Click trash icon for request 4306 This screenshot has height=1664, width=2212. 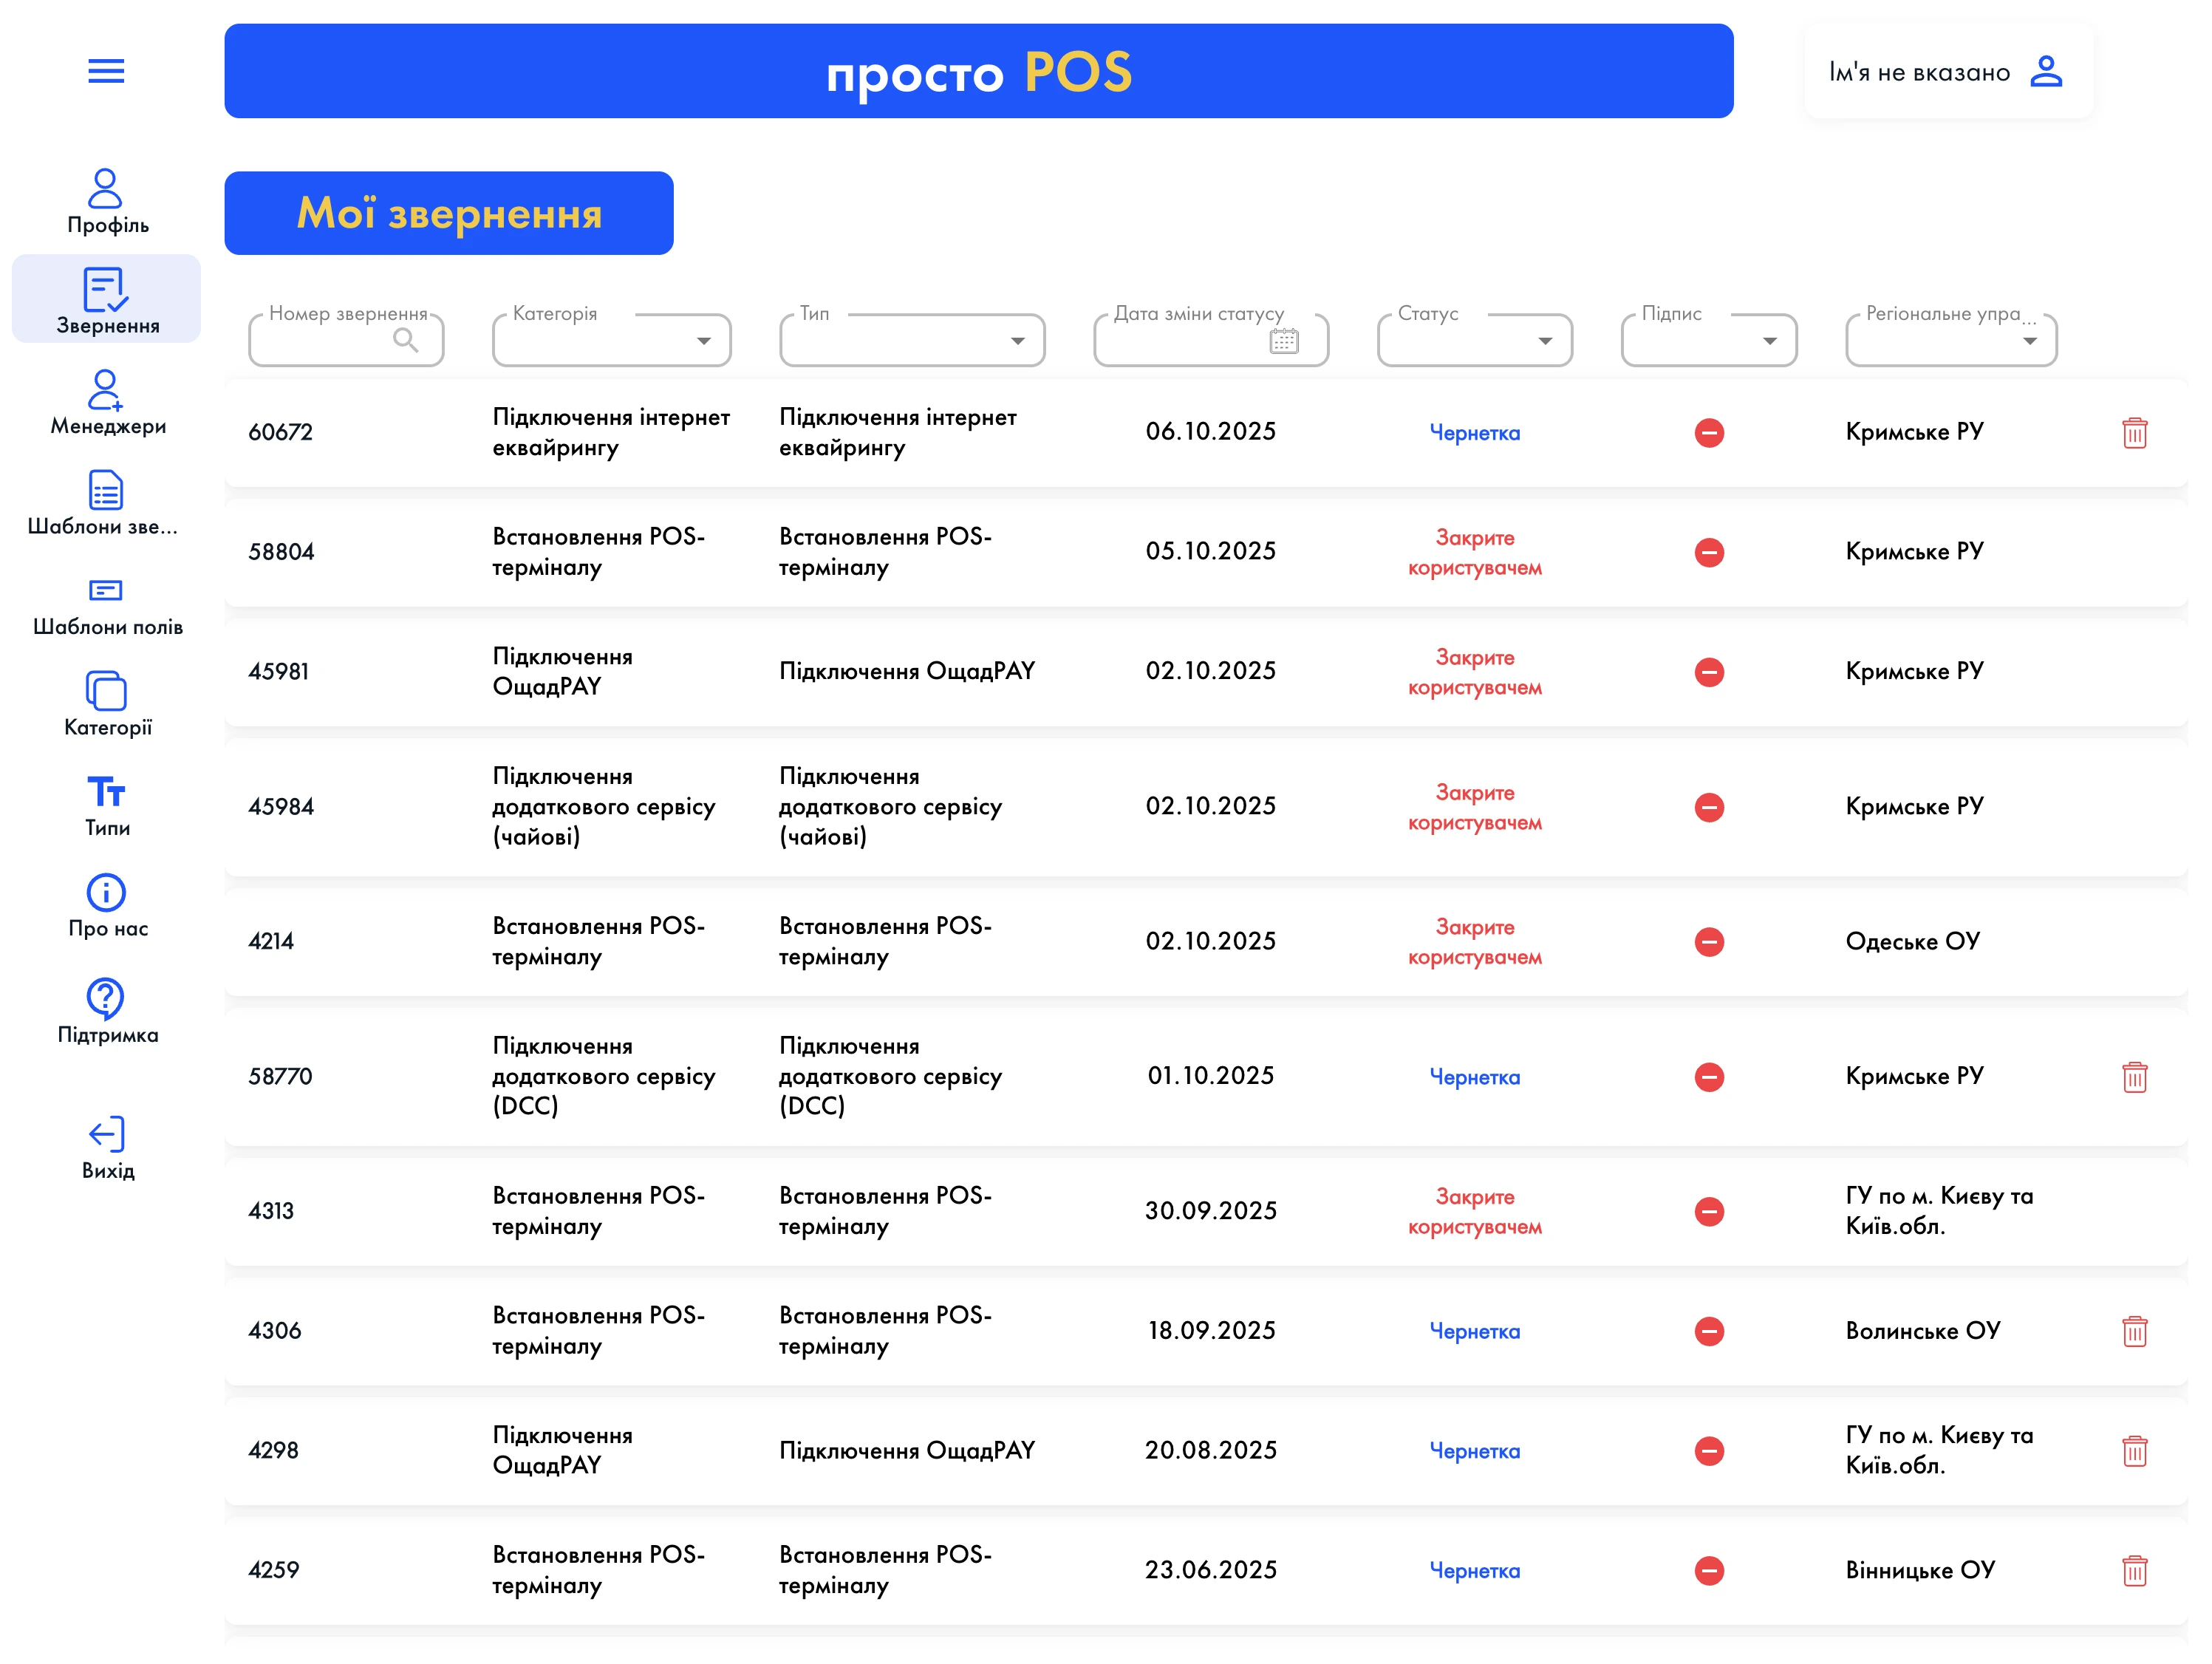click(2134, 1331)
